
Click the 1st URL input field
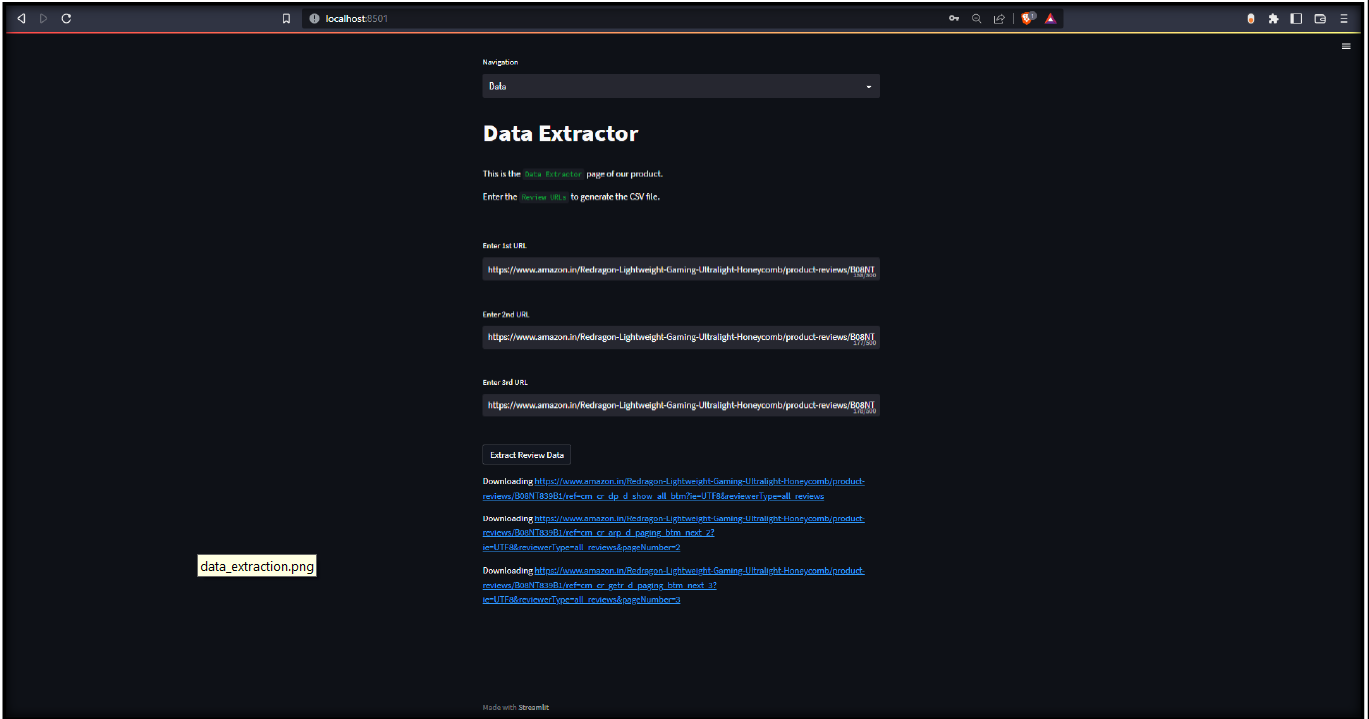coord(680,268)
